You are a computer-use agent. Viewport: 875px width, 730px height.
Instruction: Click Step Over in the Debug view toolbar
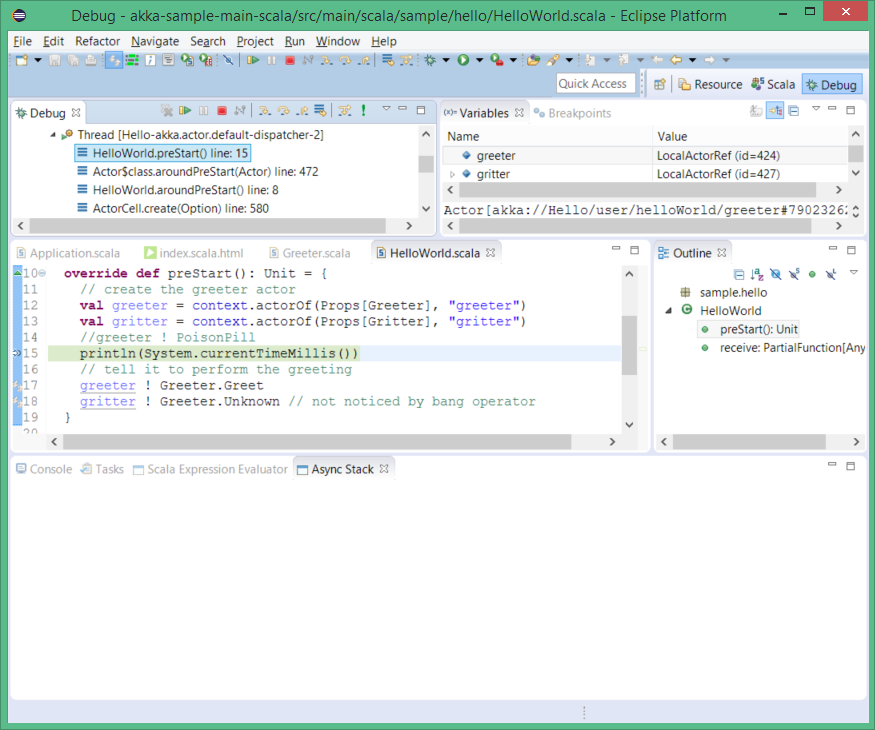(x=283, y=111)
